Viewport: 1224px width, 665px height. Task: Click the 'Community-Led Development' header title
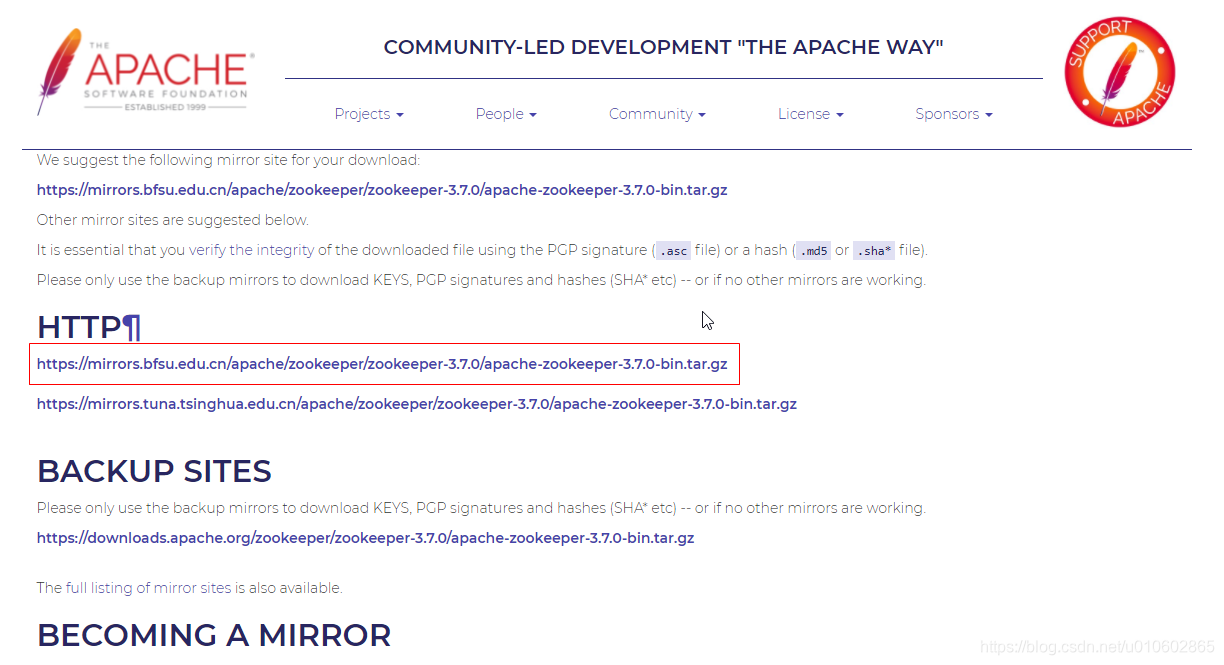(663, 47)
